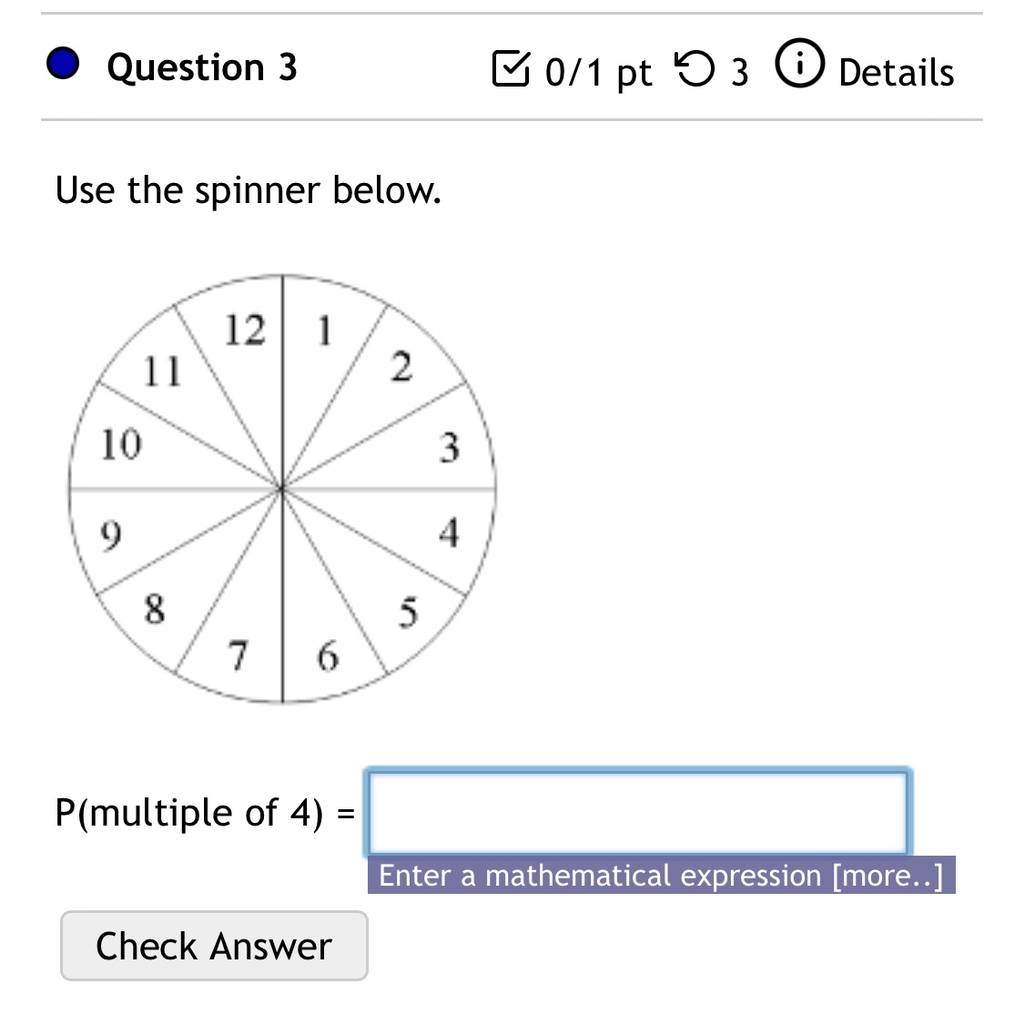1024x1021 pixels.
Task: Open the [more..] expression help link
Action: [888, 875]
